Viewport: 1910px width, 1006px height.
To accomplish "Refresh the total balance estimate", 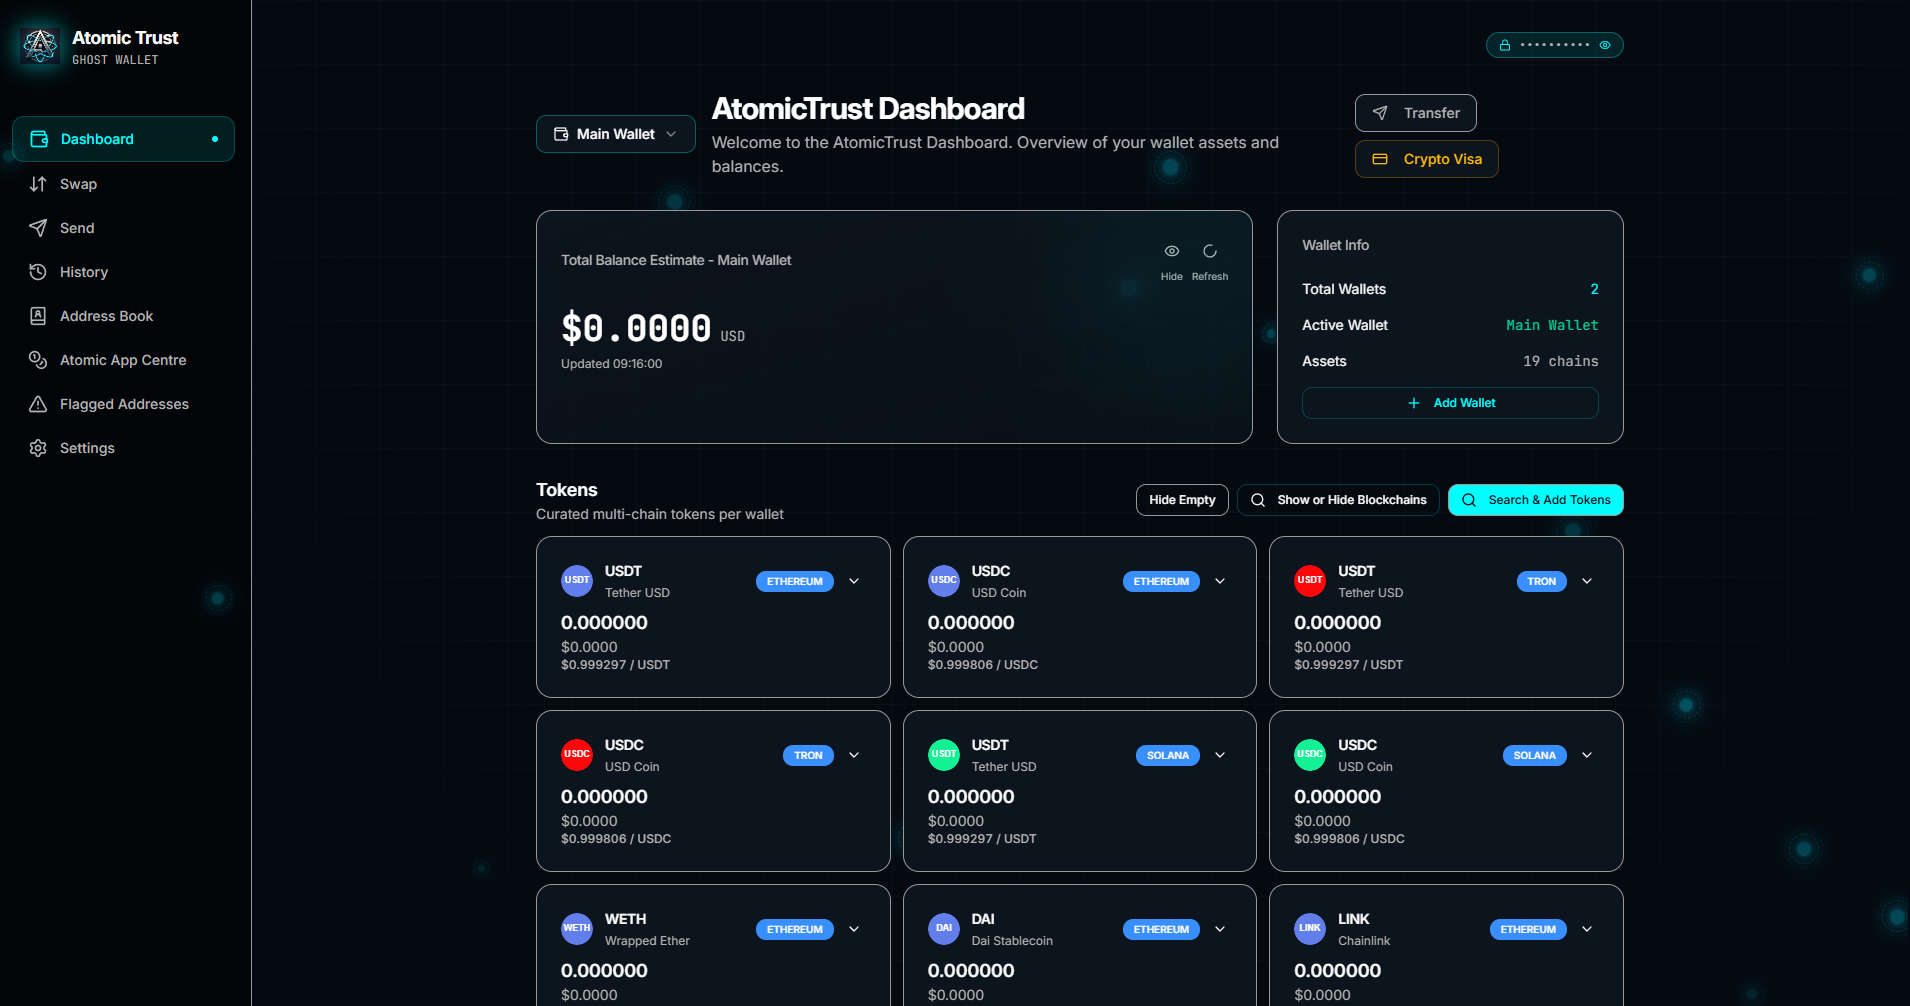I will coord(1210,261).
